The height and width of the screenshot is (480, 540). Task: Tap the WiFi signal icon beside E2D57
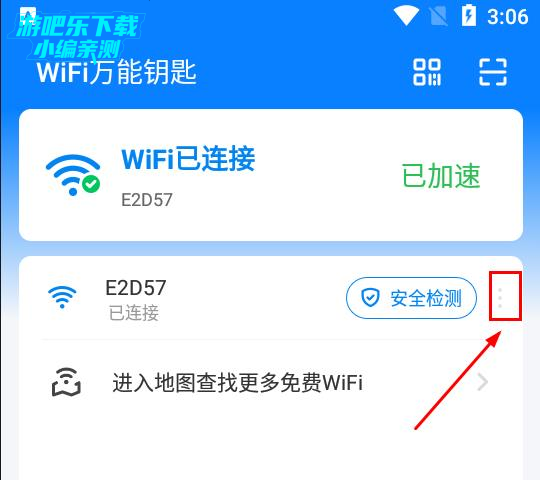pos(62,297)
